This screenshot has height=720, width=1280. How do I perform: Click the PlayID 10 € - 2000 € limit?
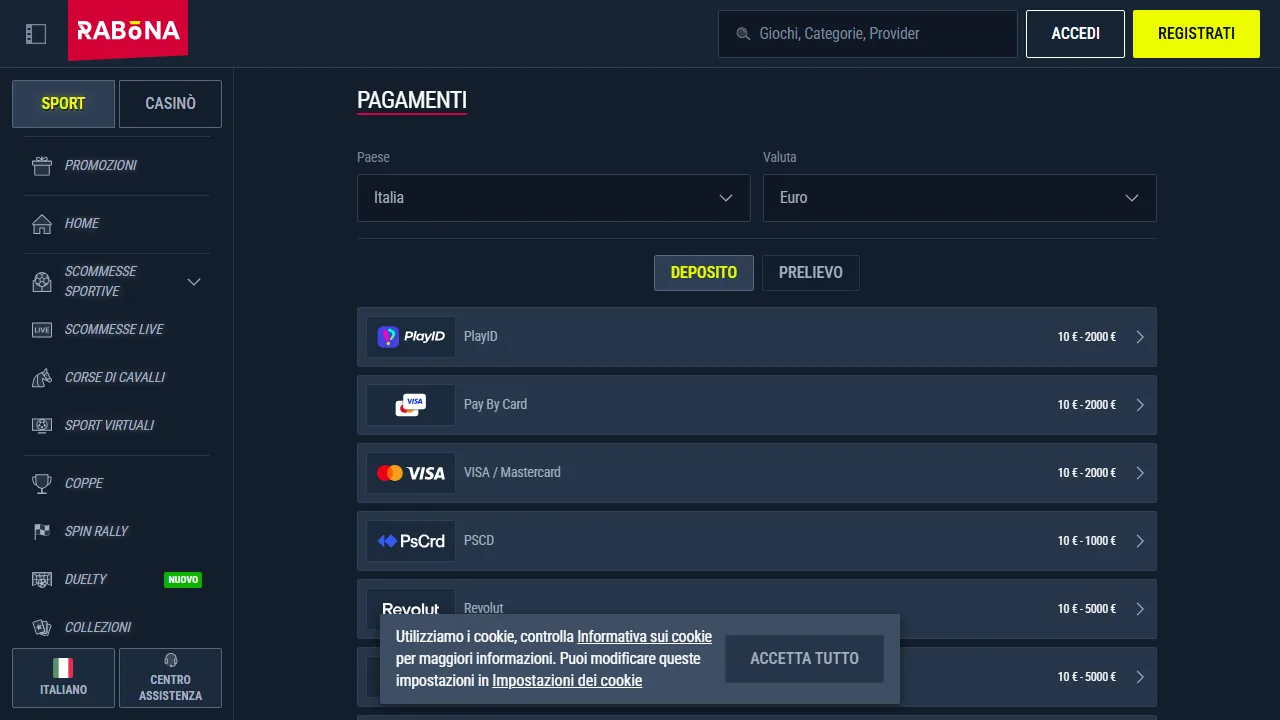tap(1087, 337)
